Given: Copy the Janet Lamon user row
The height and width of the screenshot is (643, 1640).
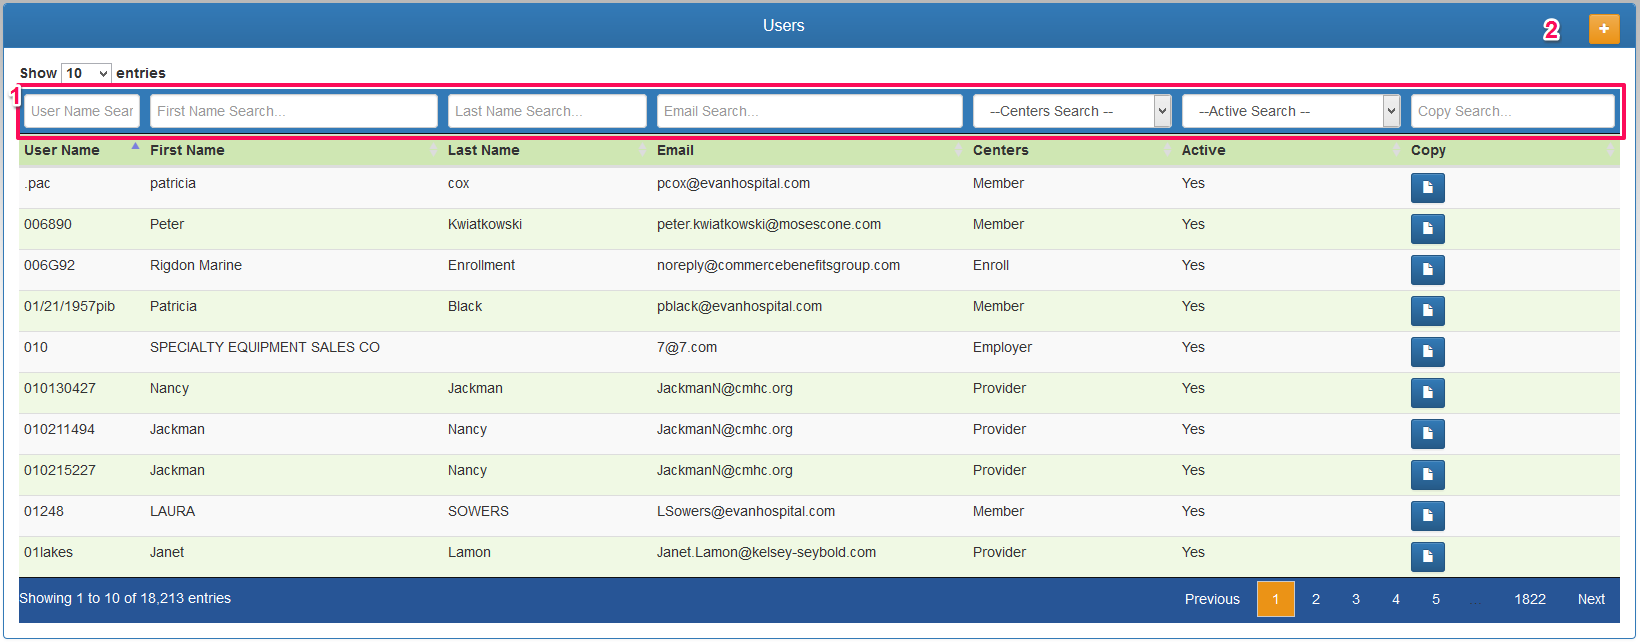Looking at the screenshot, I should tap(1427, 557).
